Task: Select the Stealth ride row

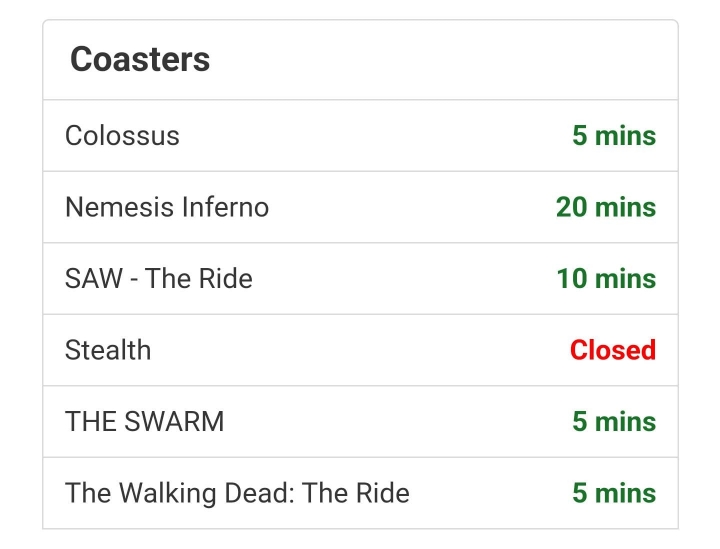Action: point(360,350)
